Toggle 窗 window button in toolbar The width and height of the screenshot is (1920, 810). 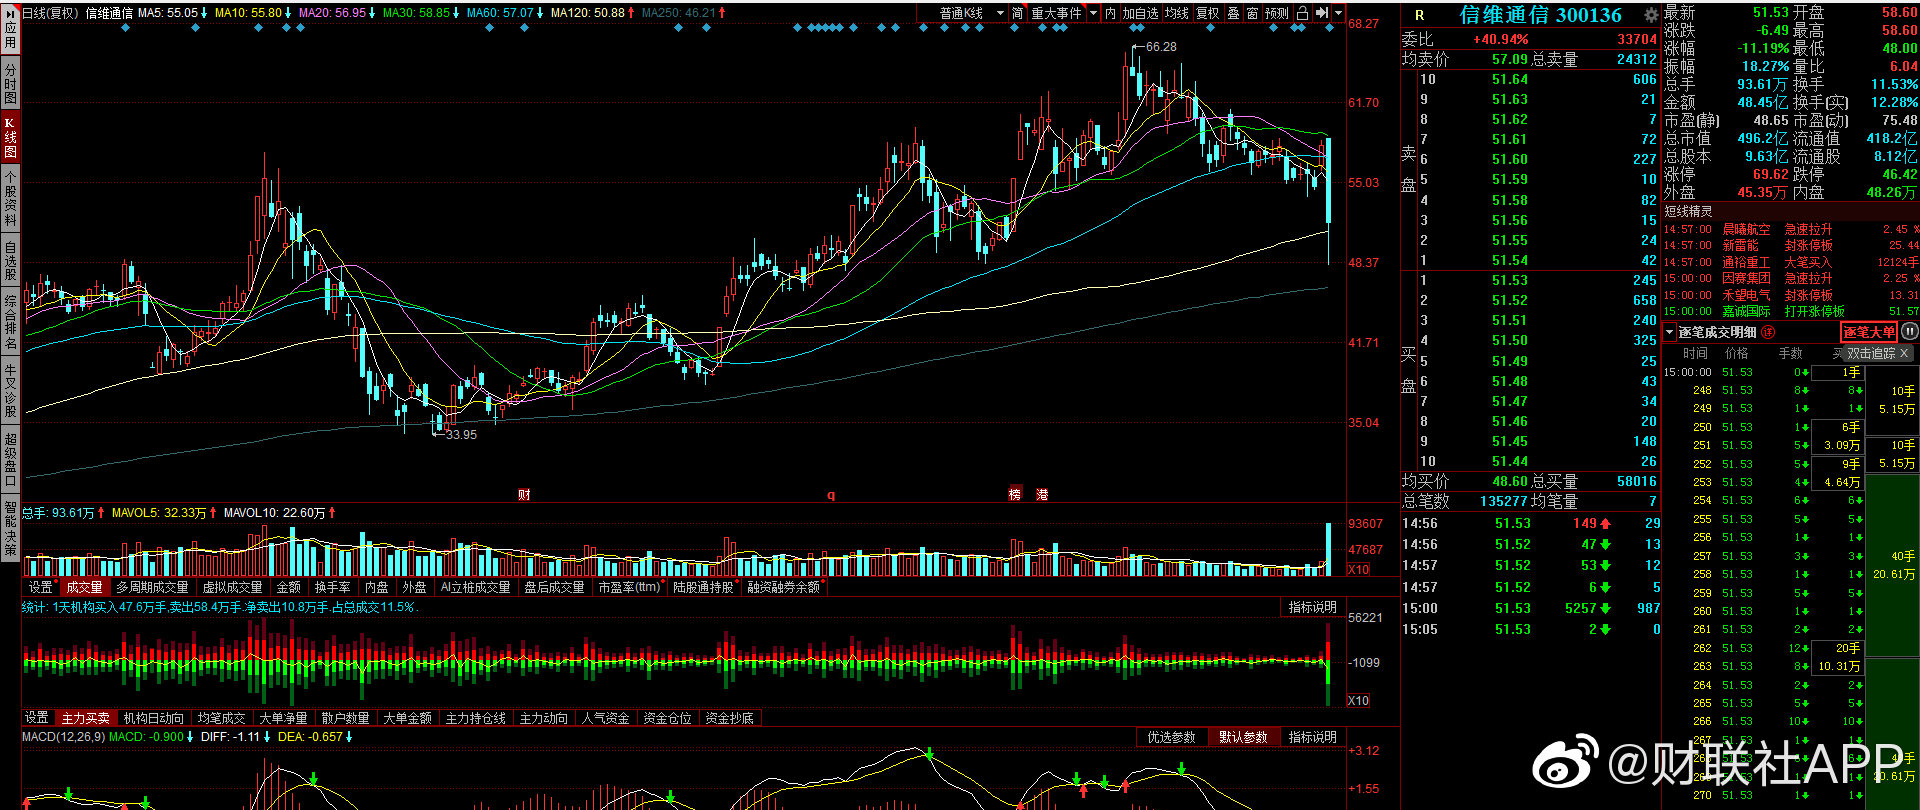pos(1252,13)
